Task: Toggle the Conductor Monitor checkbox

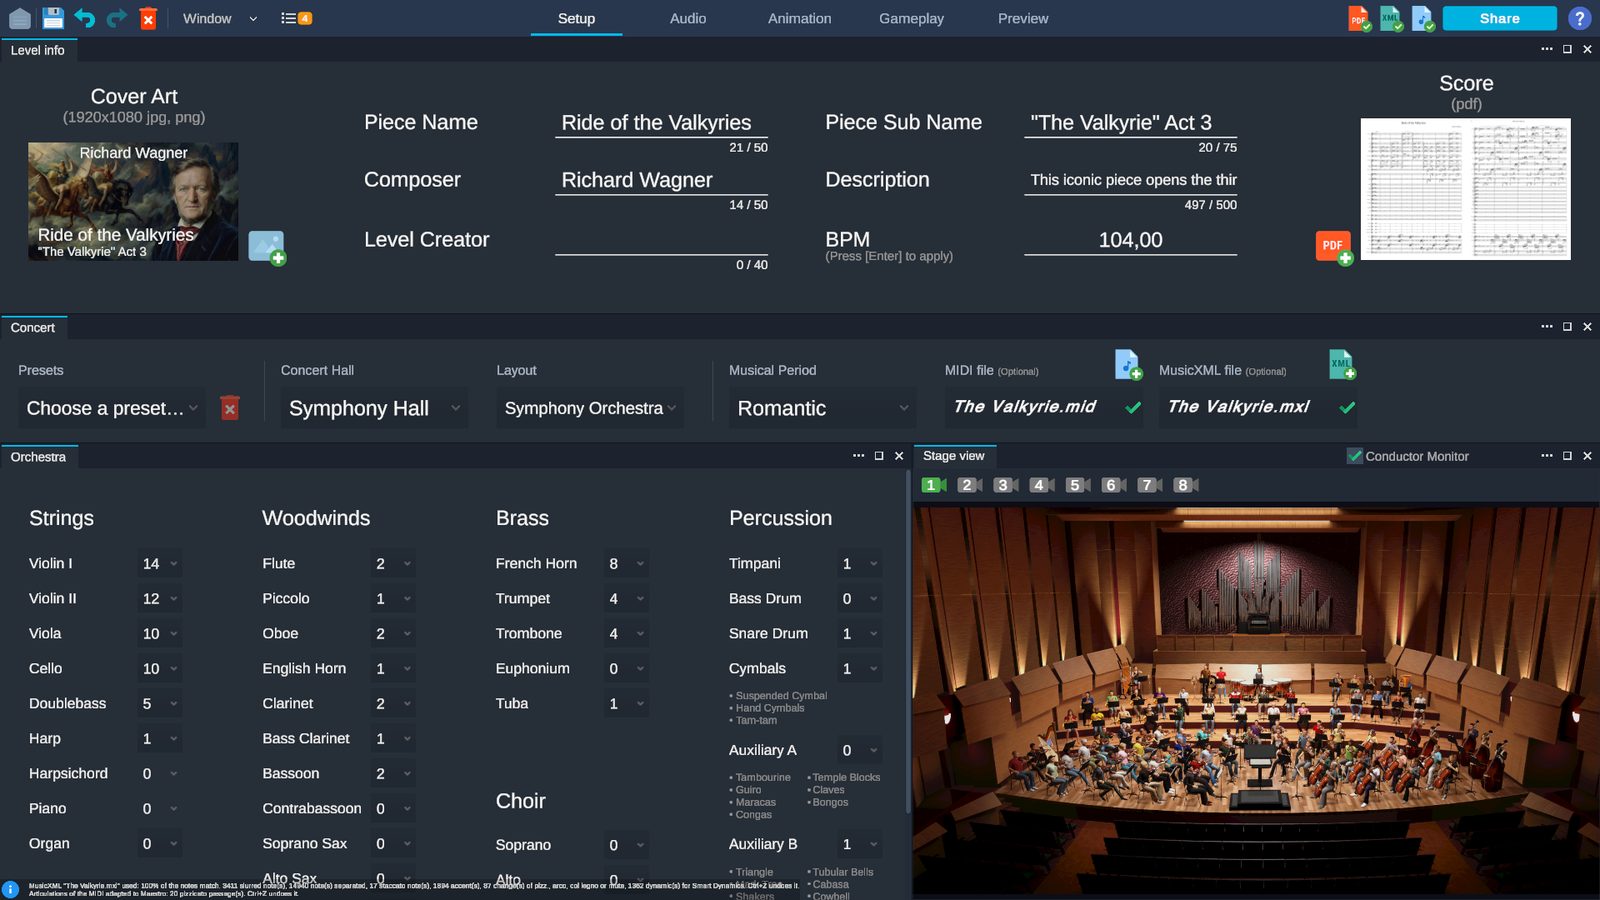Action: pos(1355,456)
